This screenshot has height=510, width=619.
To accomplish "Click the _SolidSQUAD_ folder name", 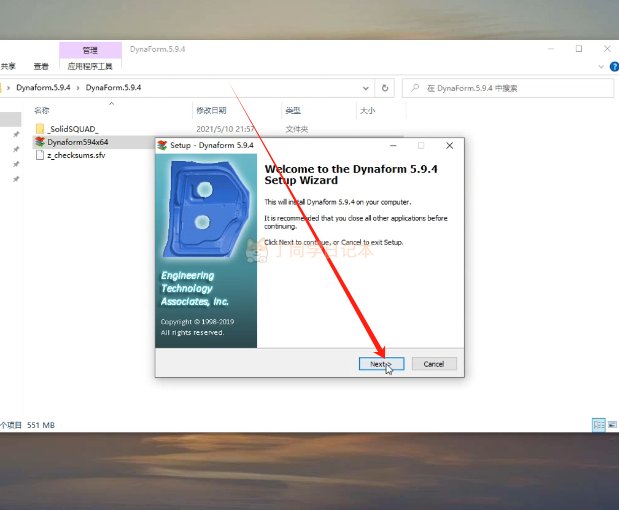I will (x=73, y=129).
